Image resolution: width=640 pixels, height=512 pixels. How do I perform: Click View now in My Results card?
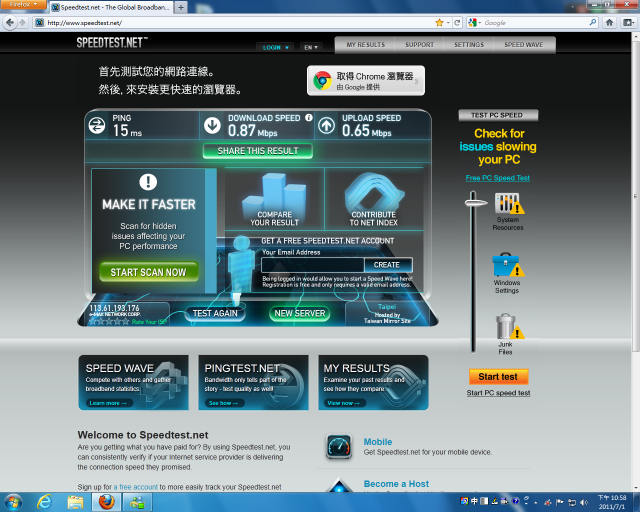click(x=343, y=403)
